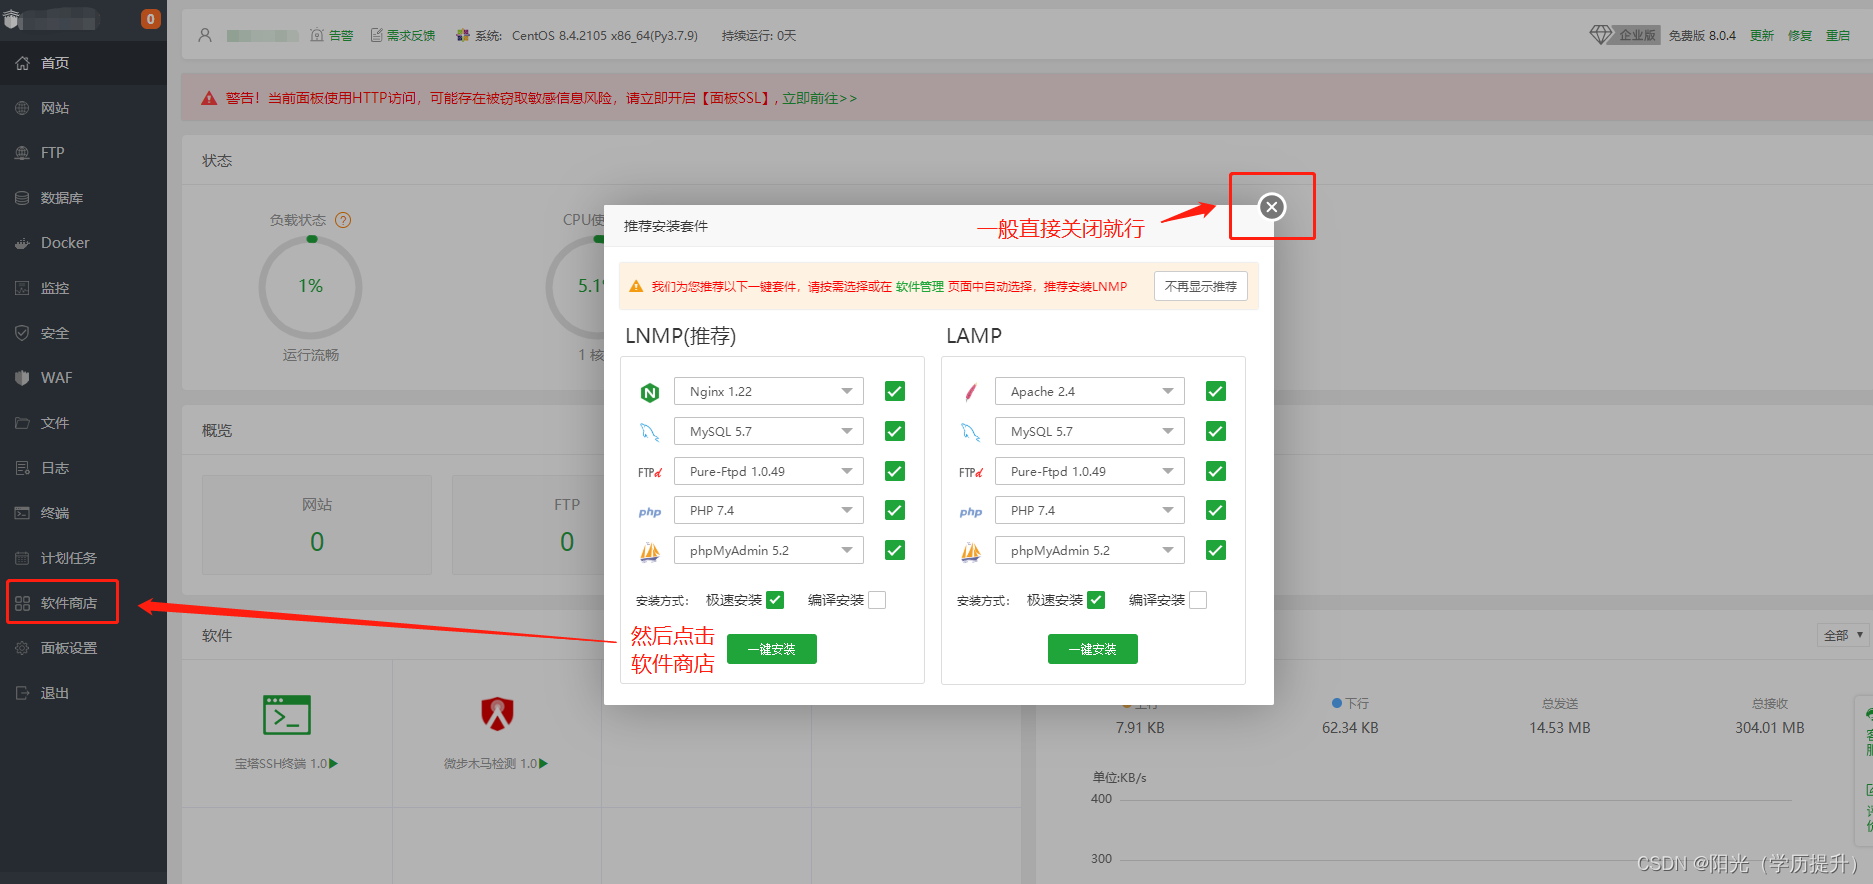The height and width of the screenshot is (884, 1873).
Task: Click the WAF shield icon in sidebar
Action: point(22,378)
